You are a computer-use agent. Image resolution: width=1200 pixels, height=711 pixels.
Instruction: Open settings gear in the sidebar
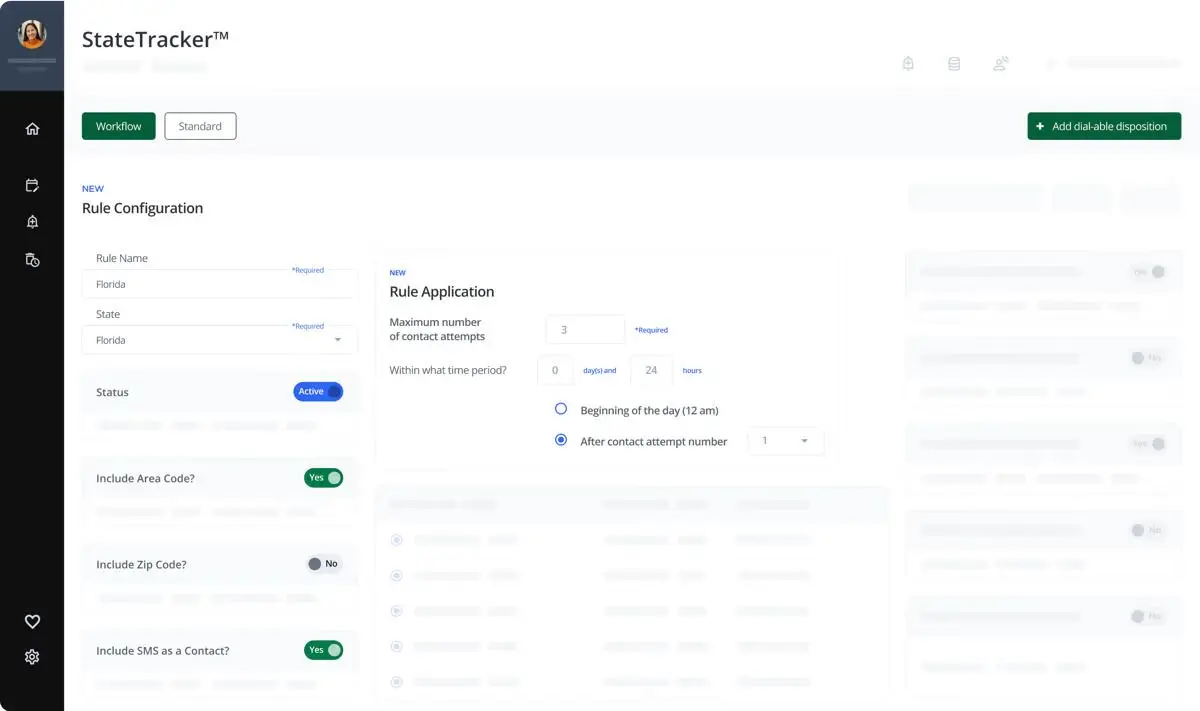[x=32, y=657]
